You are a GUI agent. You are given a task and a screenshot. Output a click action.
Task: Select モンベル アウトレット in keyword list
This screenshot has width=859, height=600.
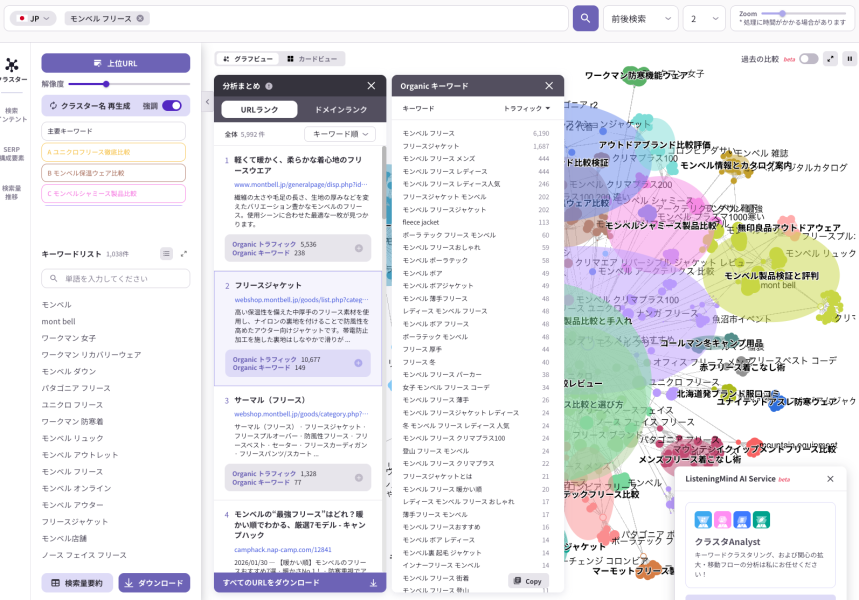80,455
